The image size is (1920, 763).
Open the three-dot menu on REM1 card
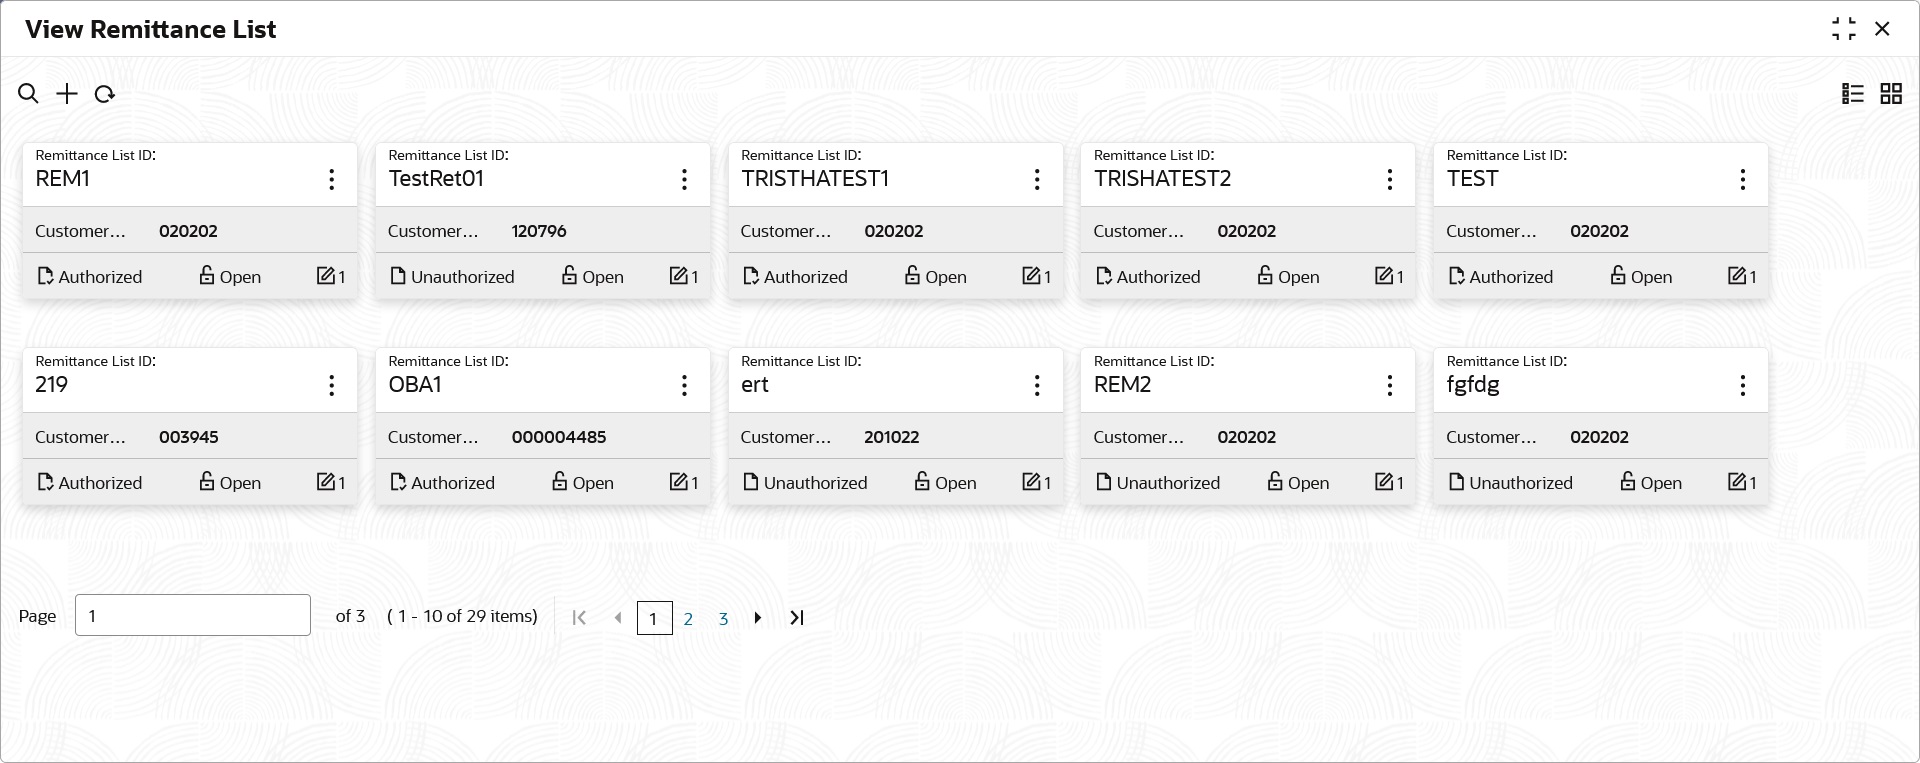[x=332, y=180]
